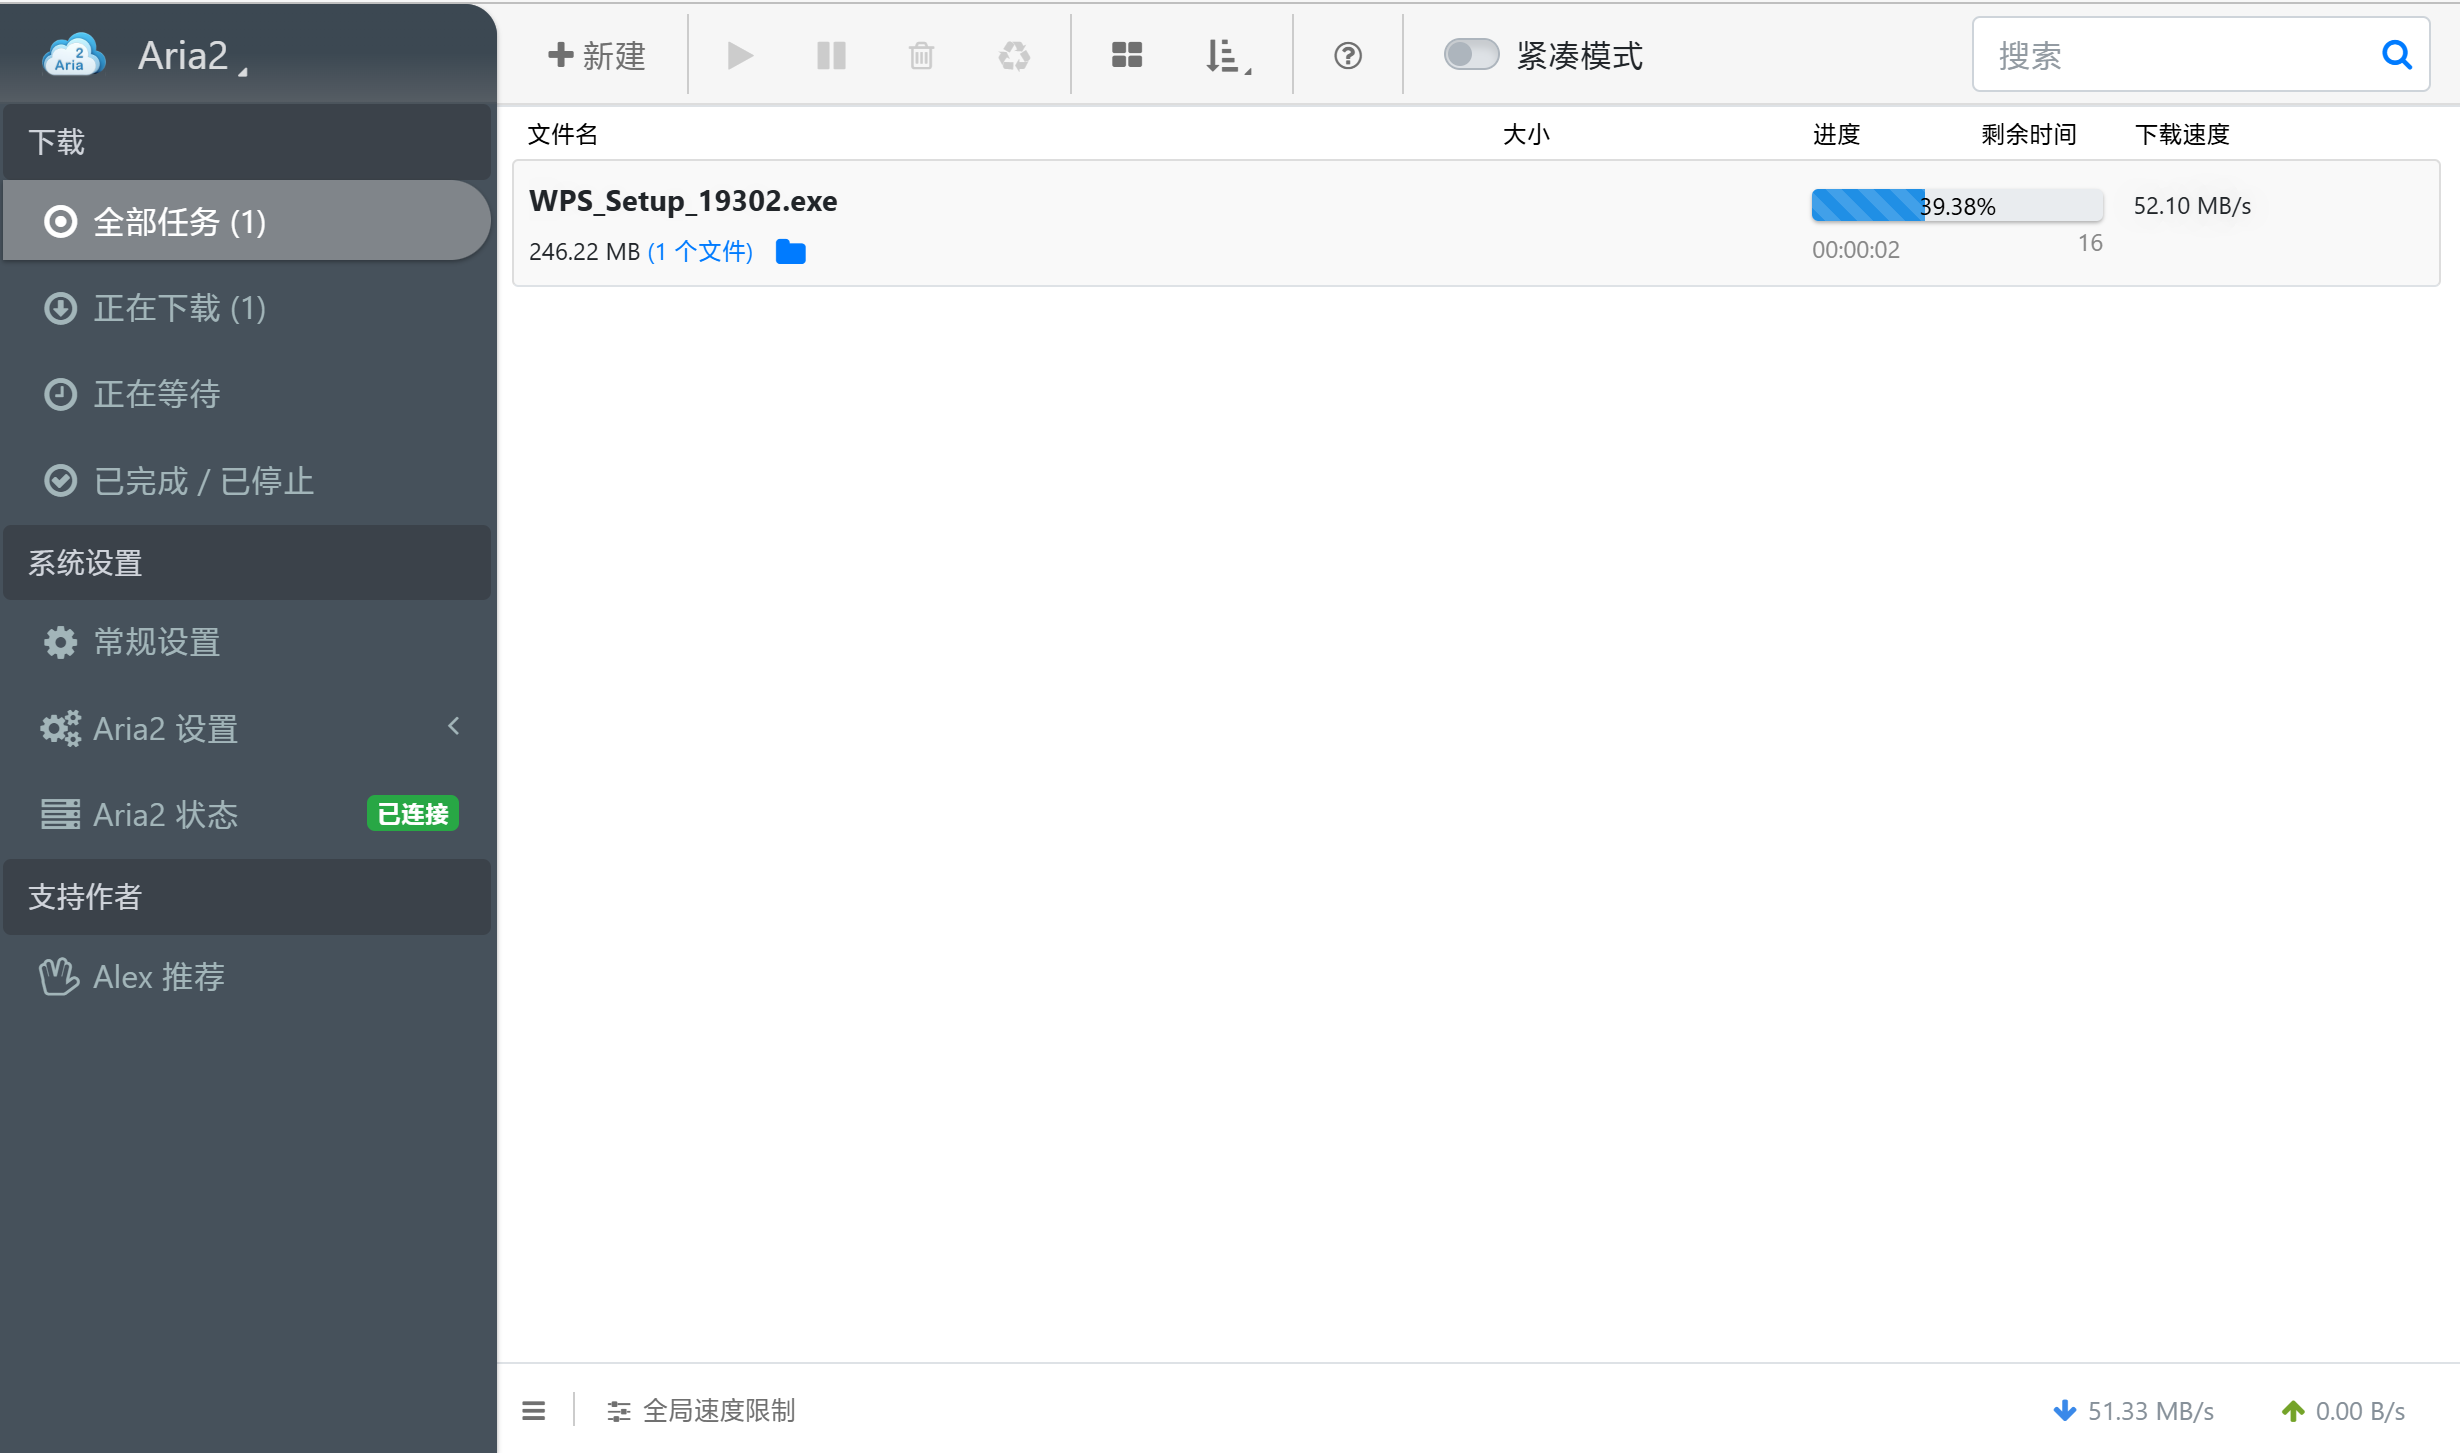2460x1453 pixels.
Task: Click the delete task icon
Action: tap(921, 55)
